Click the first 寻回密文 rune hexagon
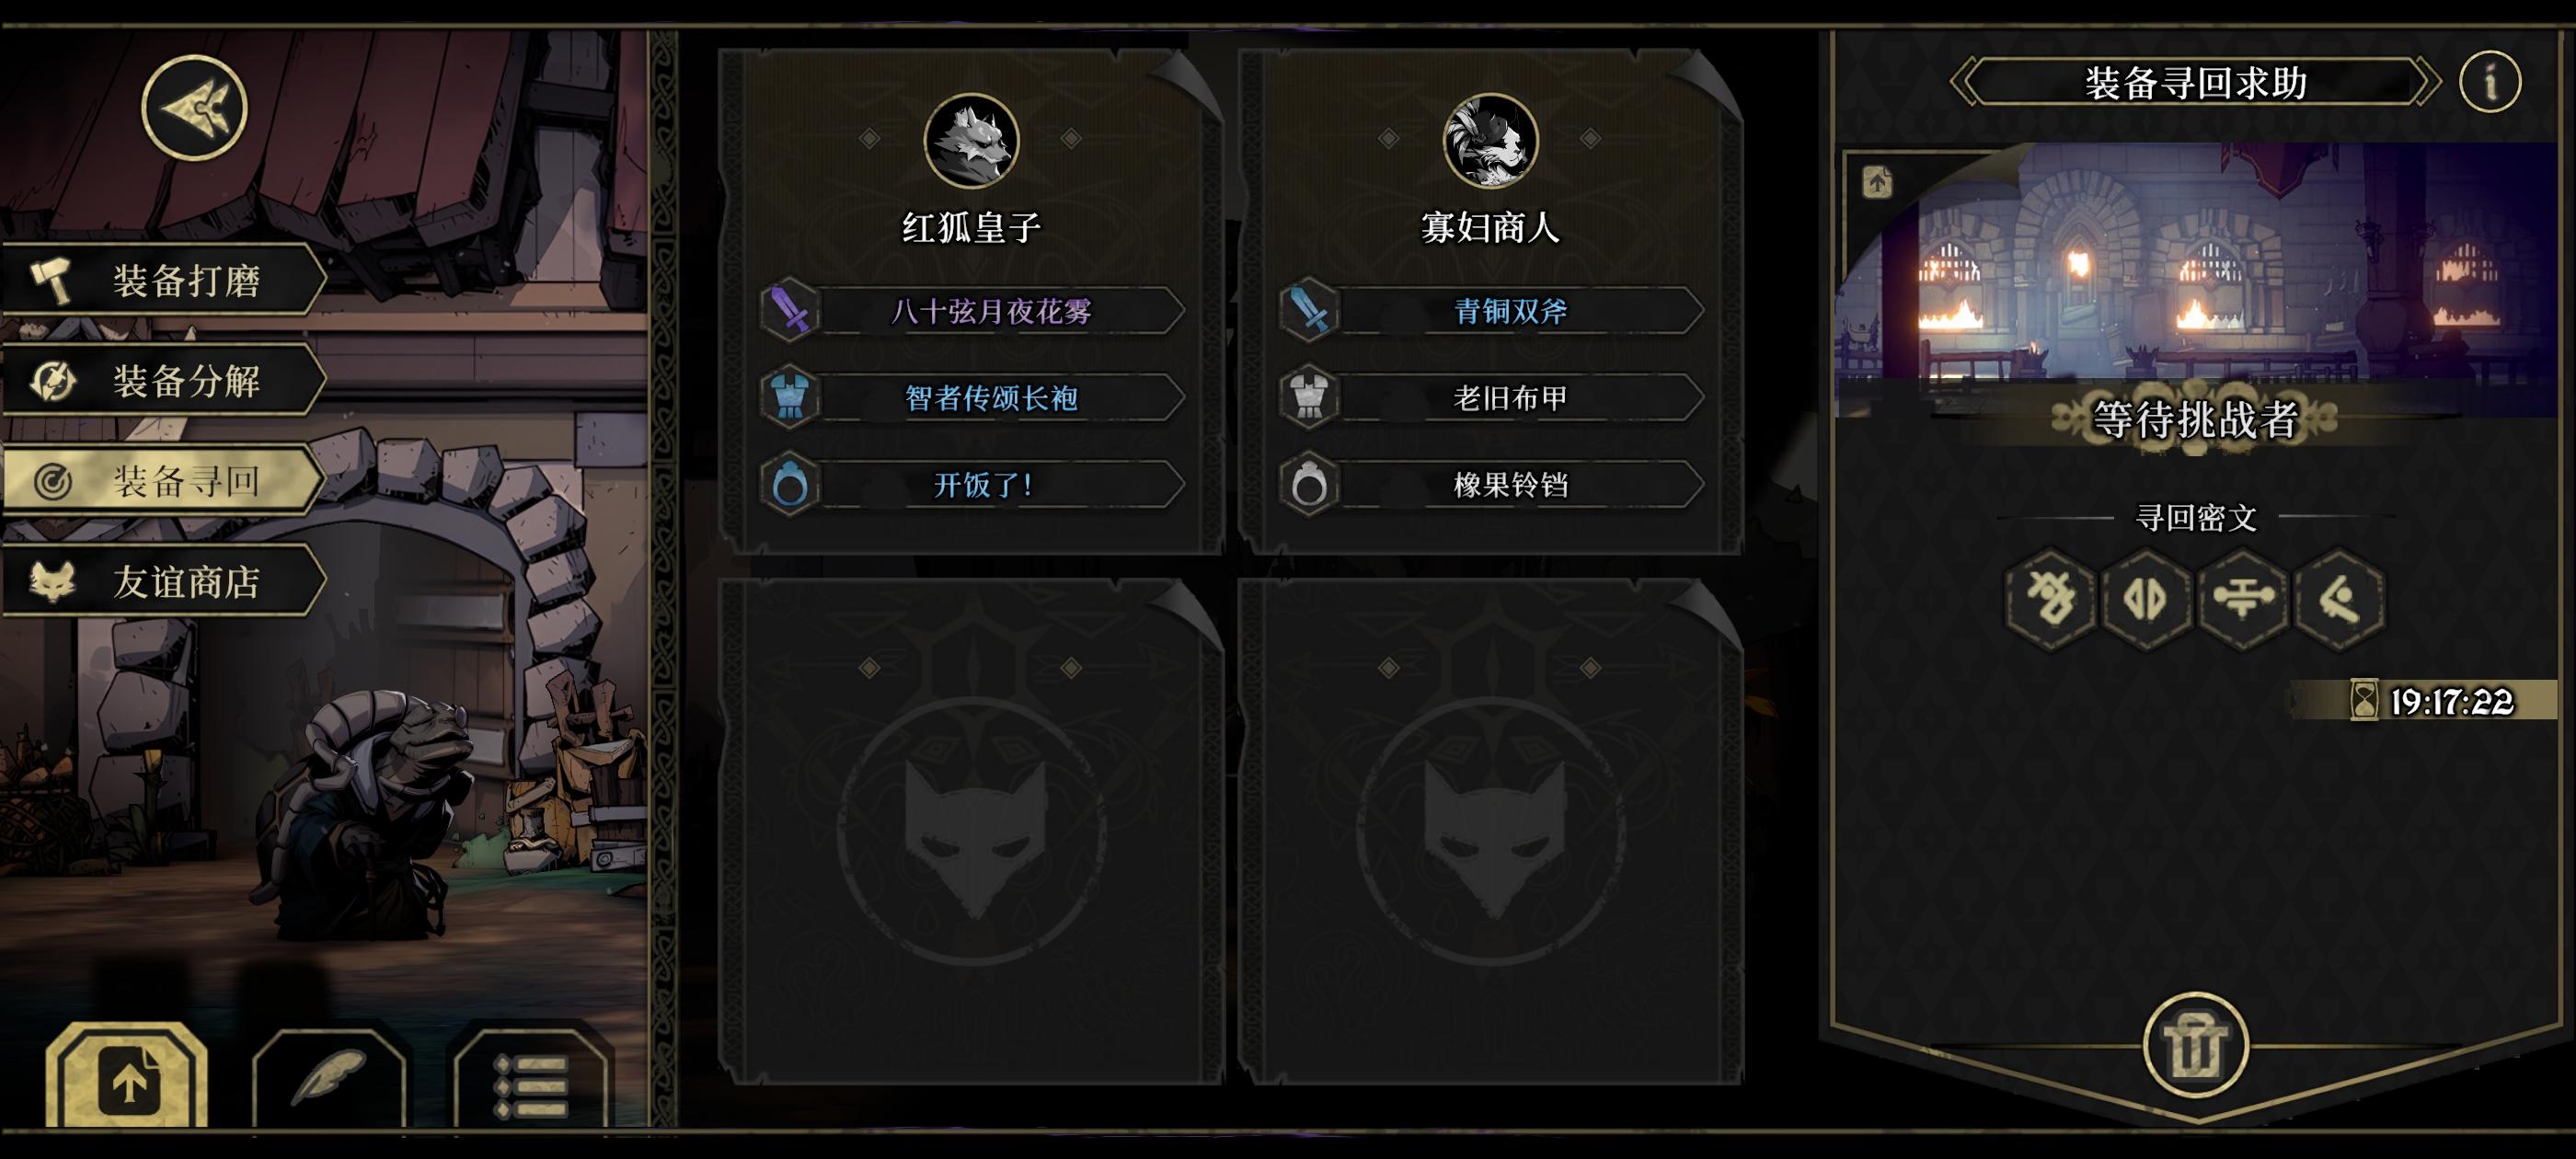 2051,599
